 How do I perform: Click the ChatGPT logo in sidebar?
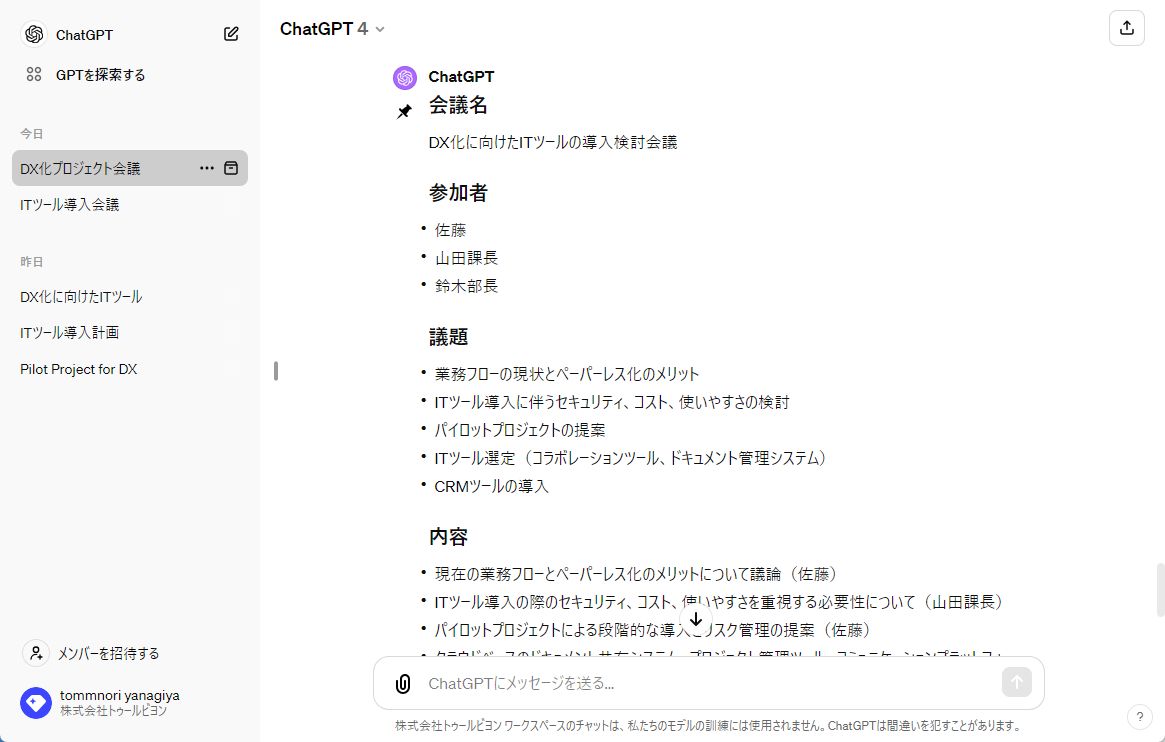[34, 34]
